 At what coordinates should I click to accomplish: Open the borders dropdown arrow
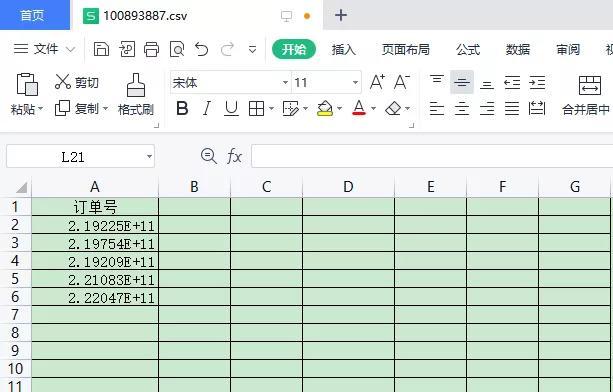pyautogui.click(x=271, y=108)
